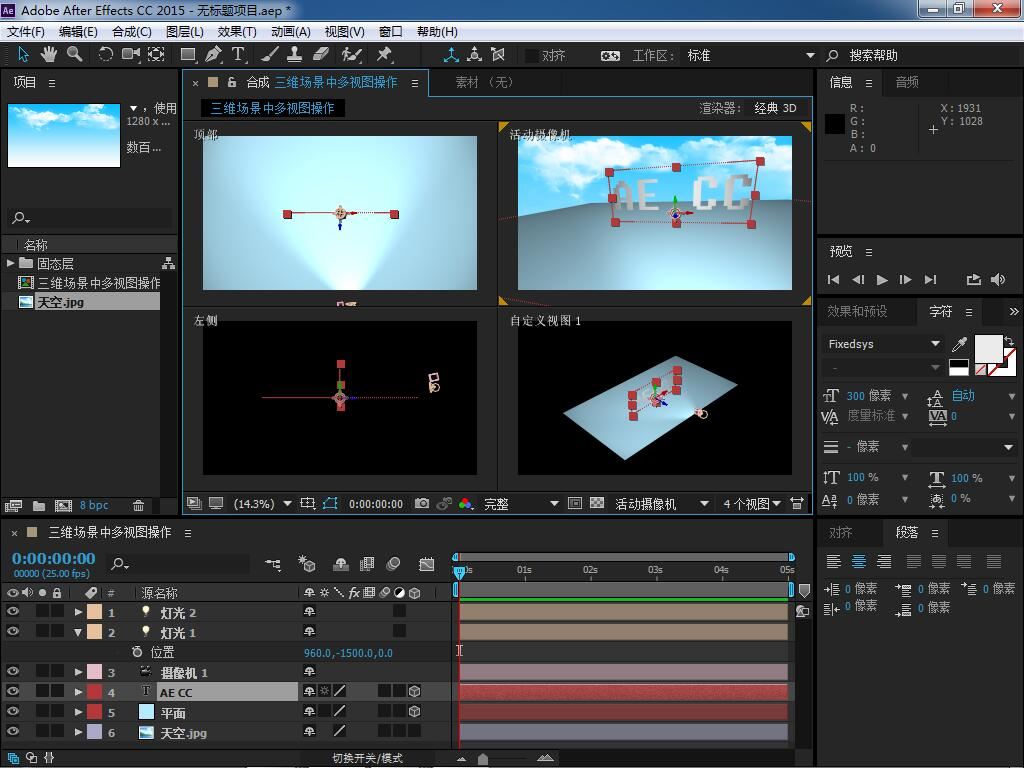Select the Roto Brush tool
Screen dimensions: 1024x768
point(351,55)
